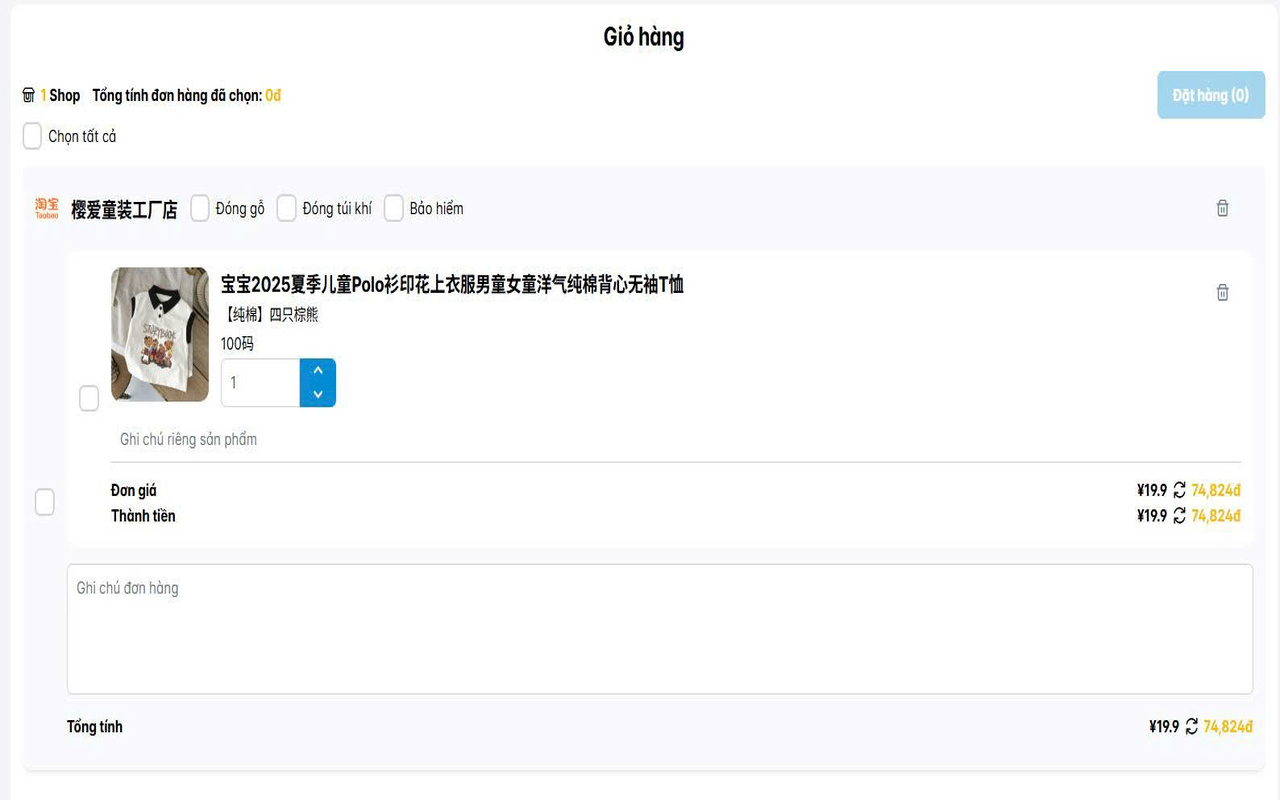Check the Đóng túi khí option
1280x800 pixels.
click(287, 208)
